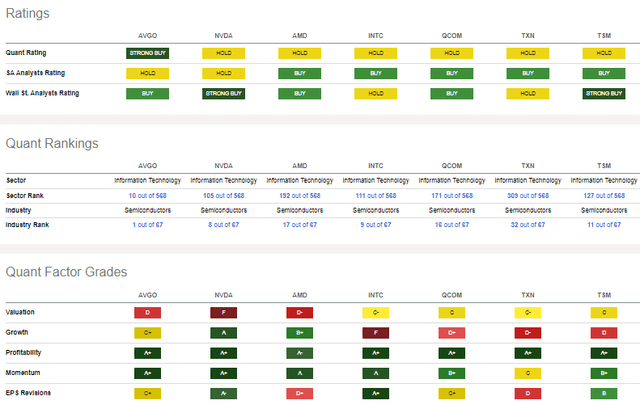
Task: Click AVGO's Valuation grade badge
Action: pyautogui.click(x=147, y=313)
